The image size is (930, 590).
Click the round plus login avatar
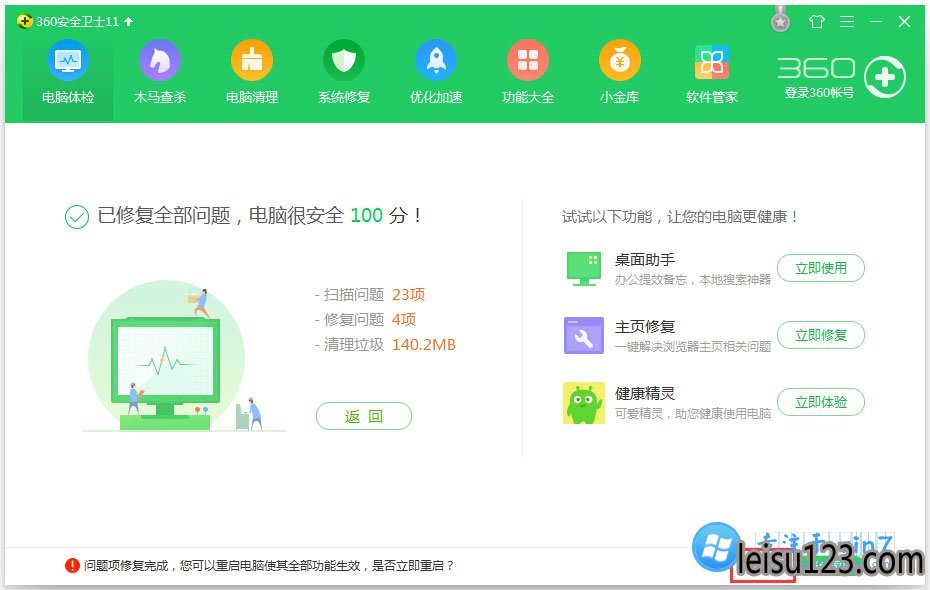tap(884, 77)
